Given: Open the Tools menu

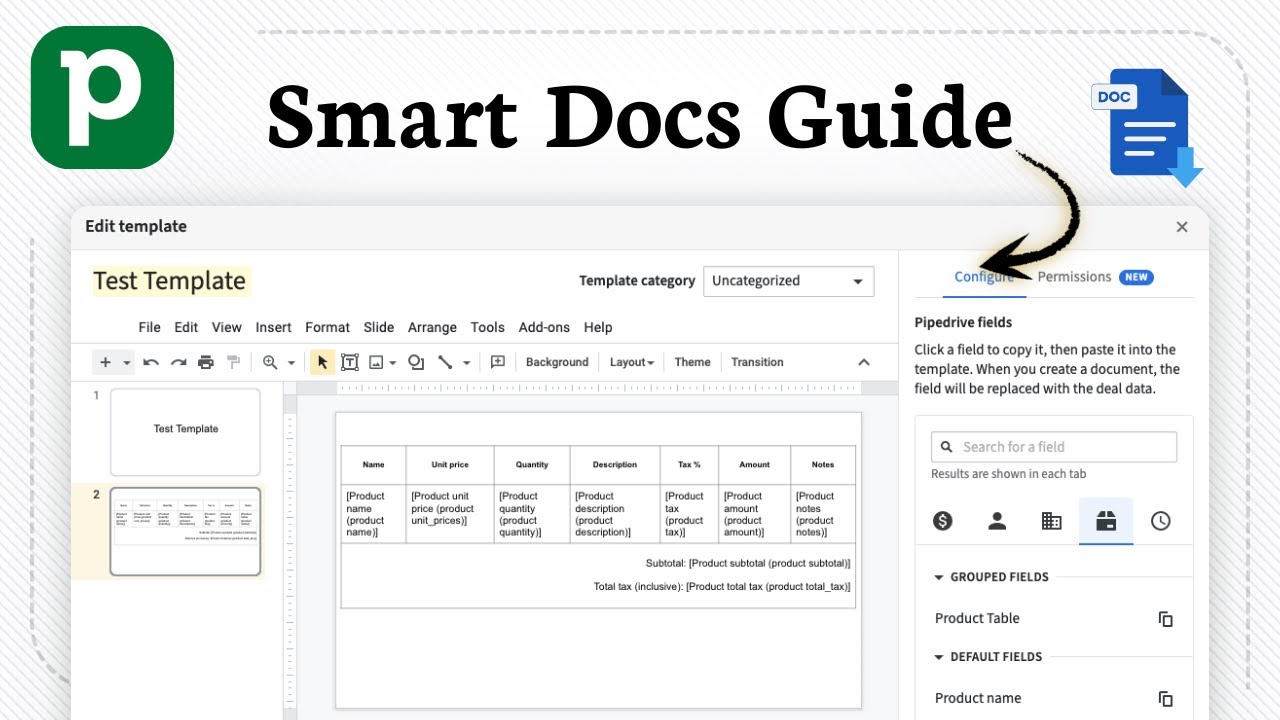Looking at the screenshot, I should tap(487, 327).
